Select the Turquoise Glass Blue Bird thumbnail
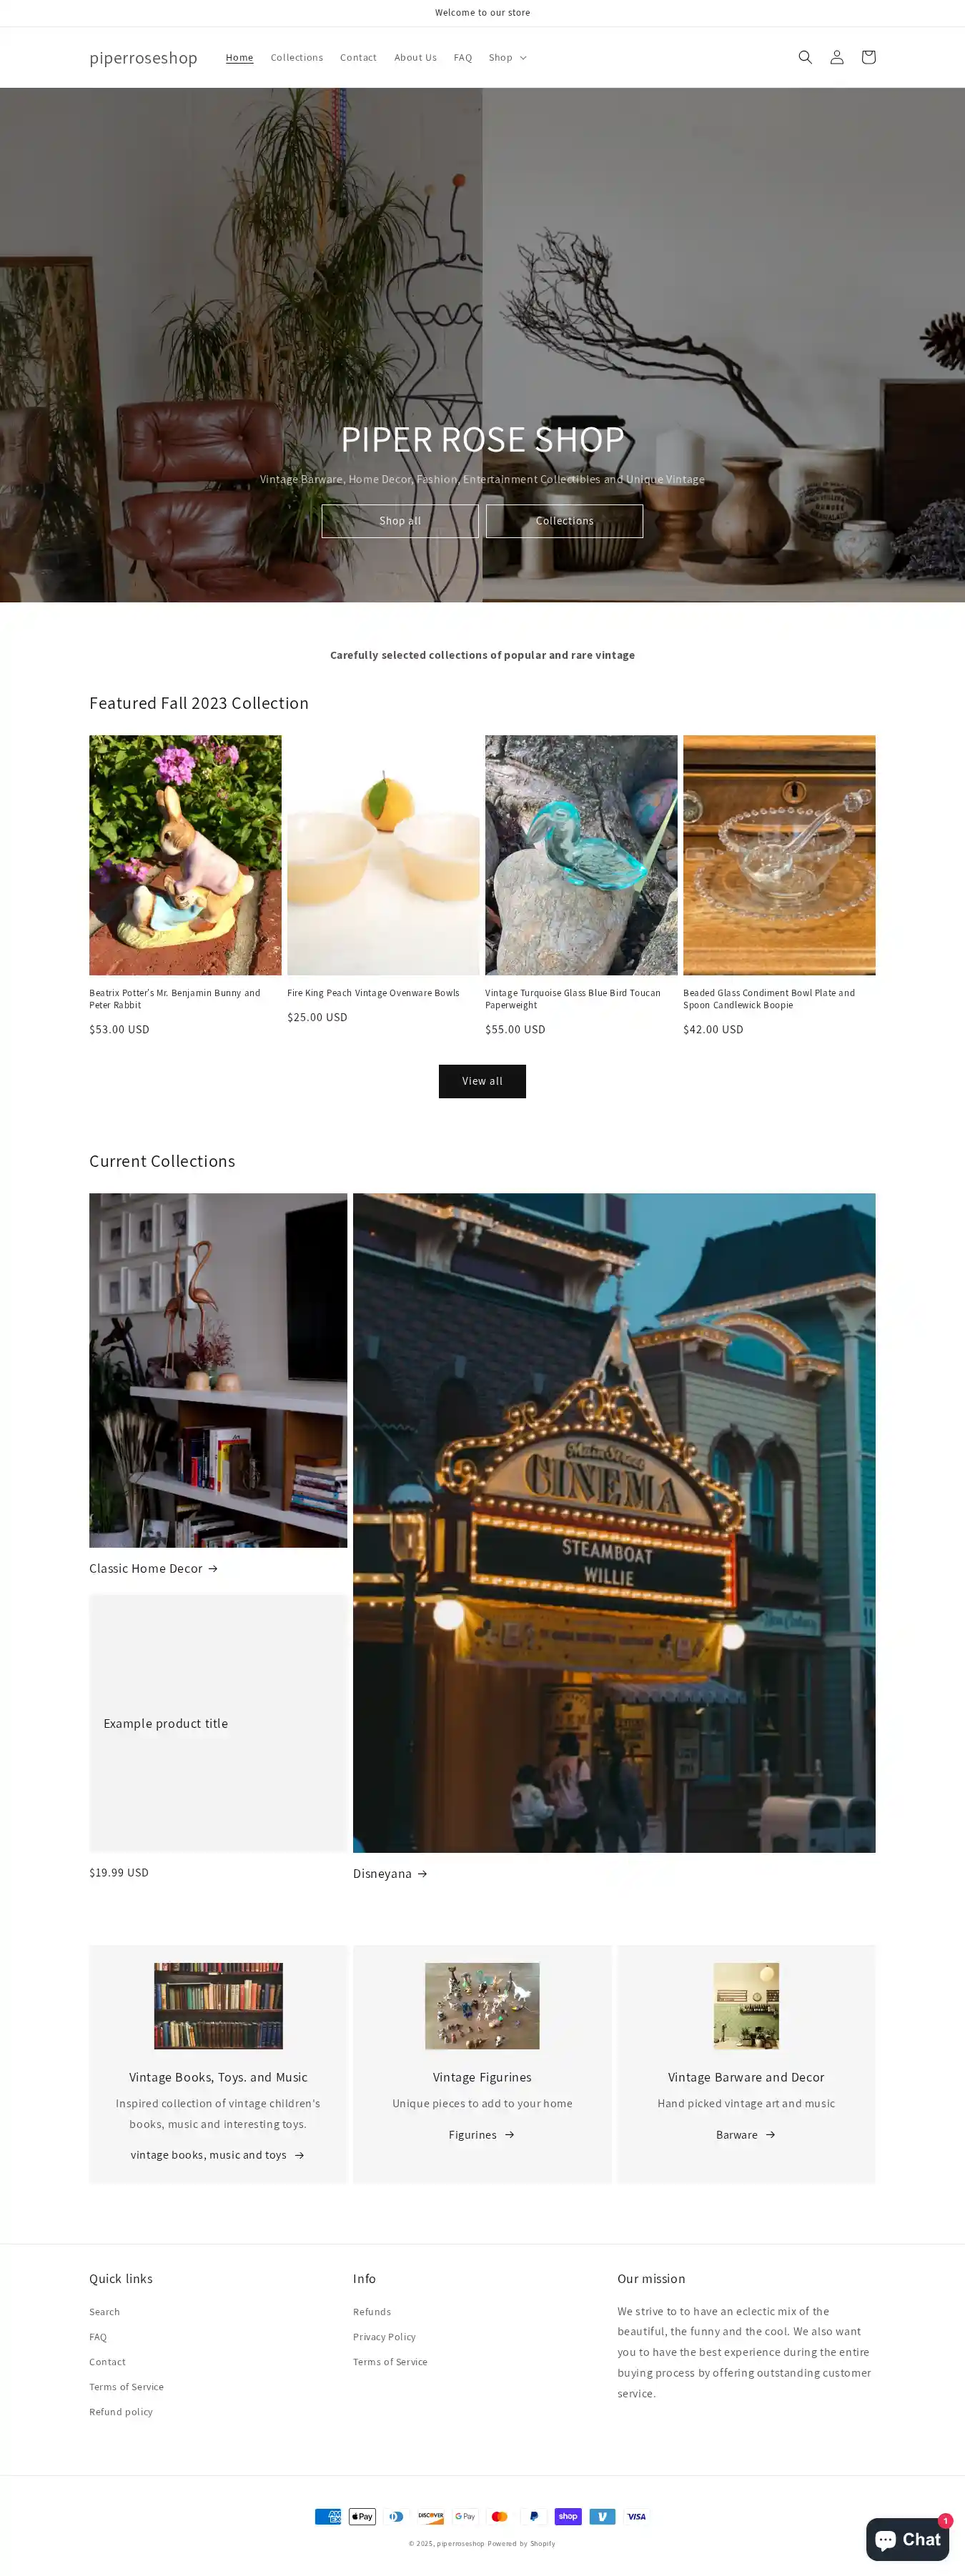The image size is (965, 2576). point(581,855)
